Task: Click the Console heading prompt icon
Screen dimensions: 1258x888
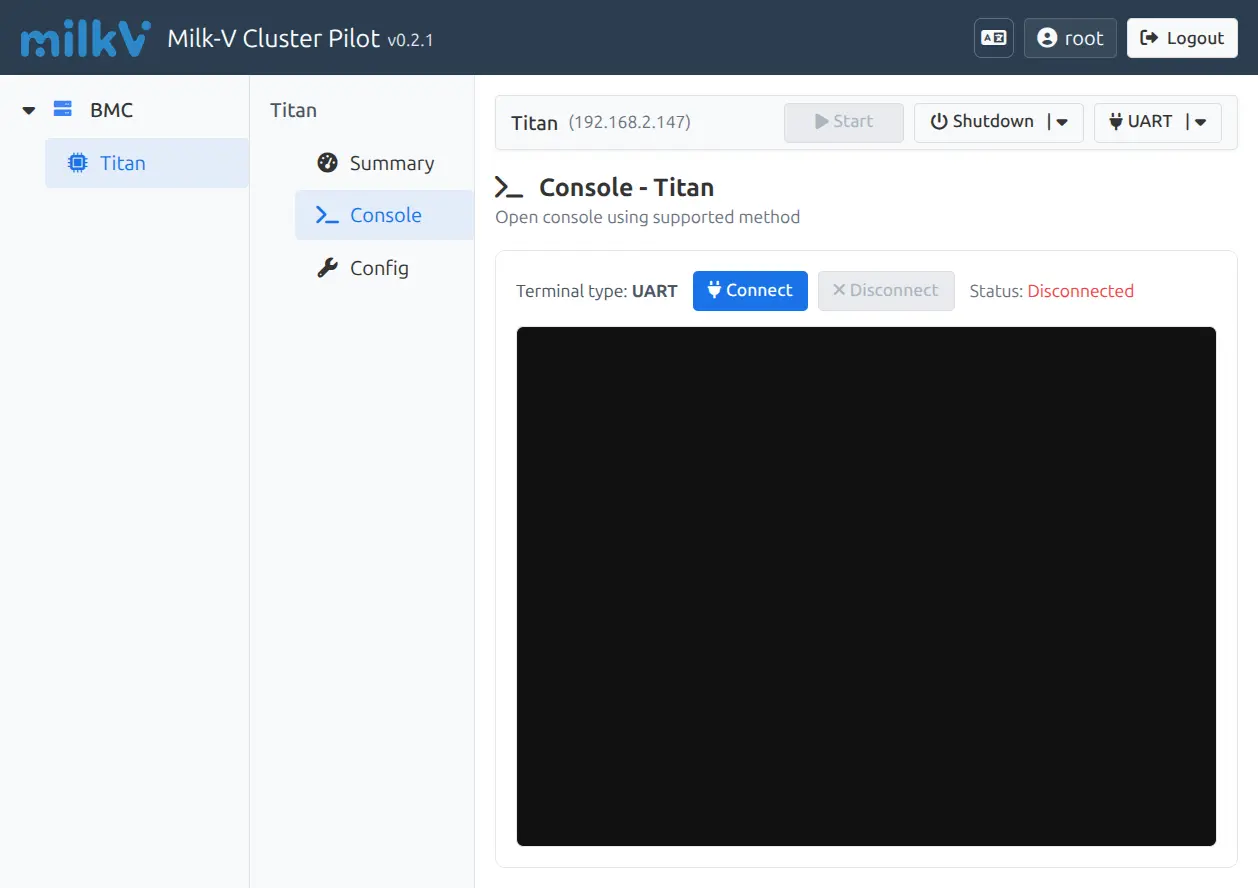Action: [x=509, y=188]
